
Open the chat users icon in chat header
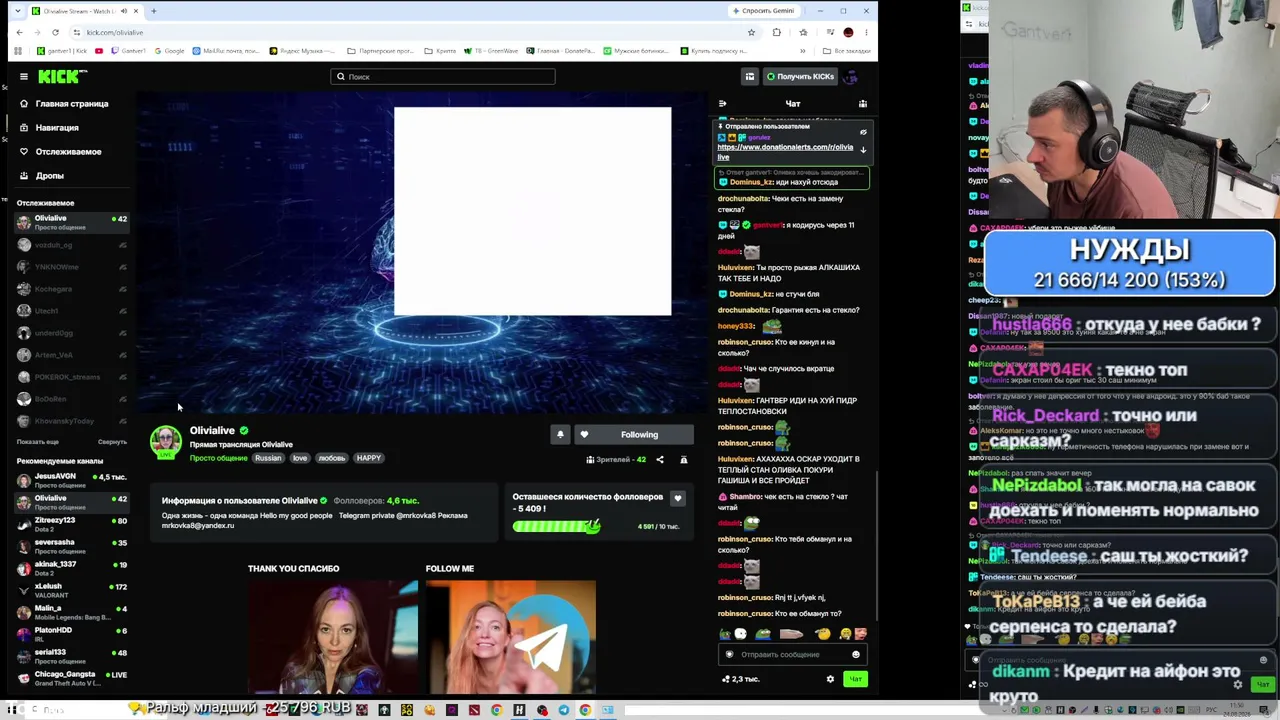[862, 103]
